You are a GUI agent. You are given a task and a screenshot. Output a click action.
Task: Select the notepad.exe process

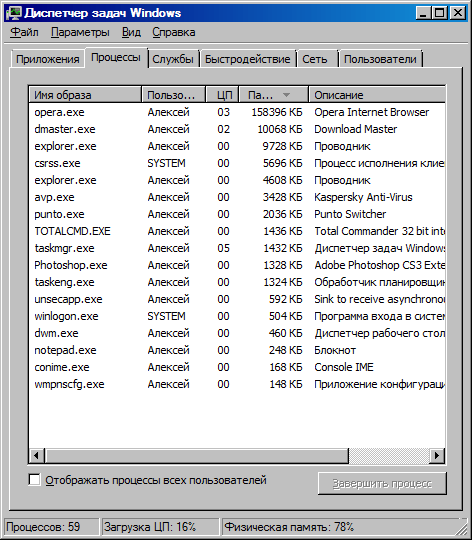point(237,350)
